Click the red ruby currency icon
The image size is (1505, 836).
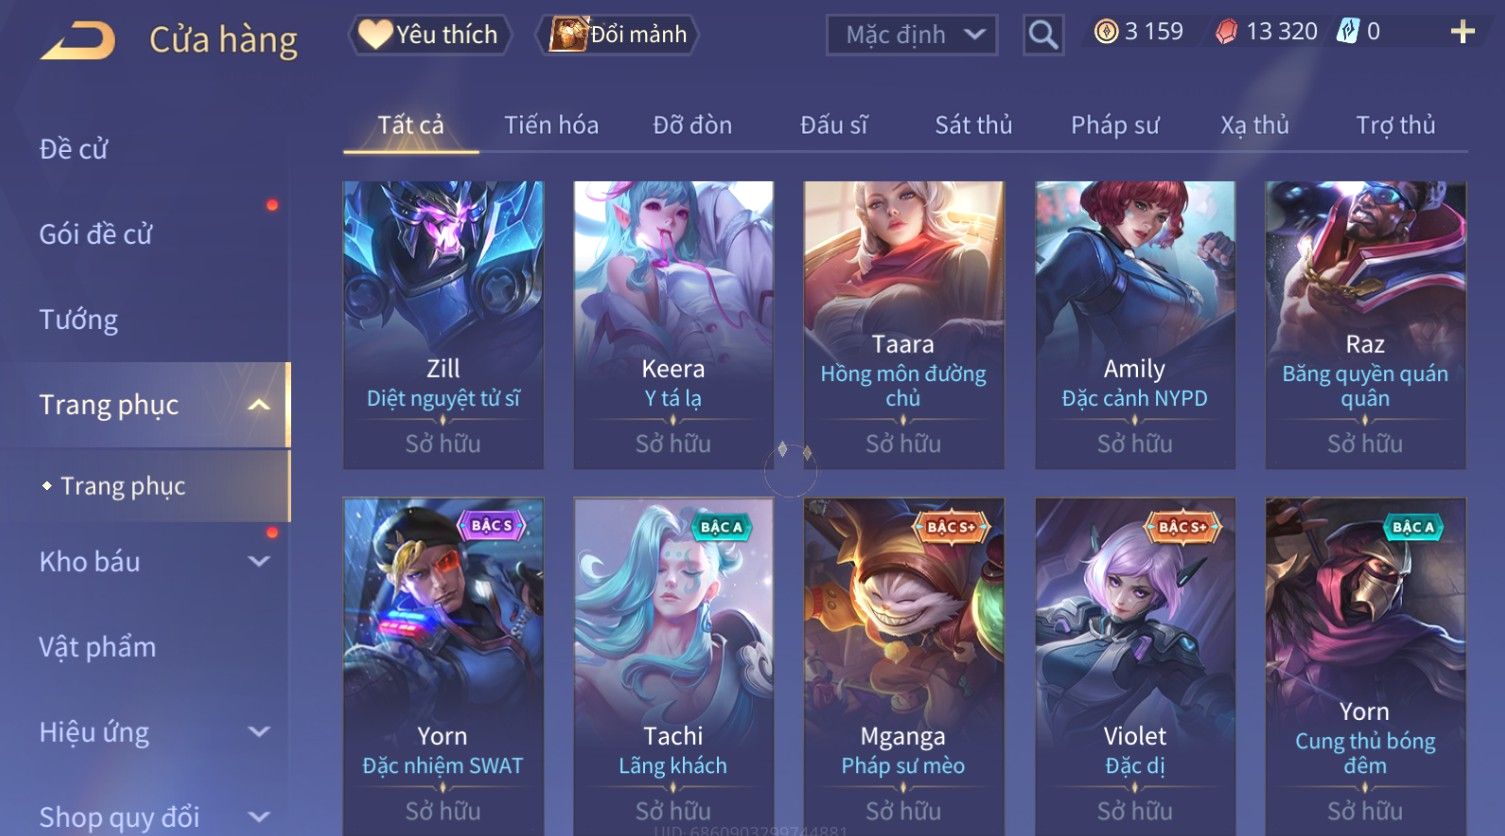click(x=1226, y=32)
